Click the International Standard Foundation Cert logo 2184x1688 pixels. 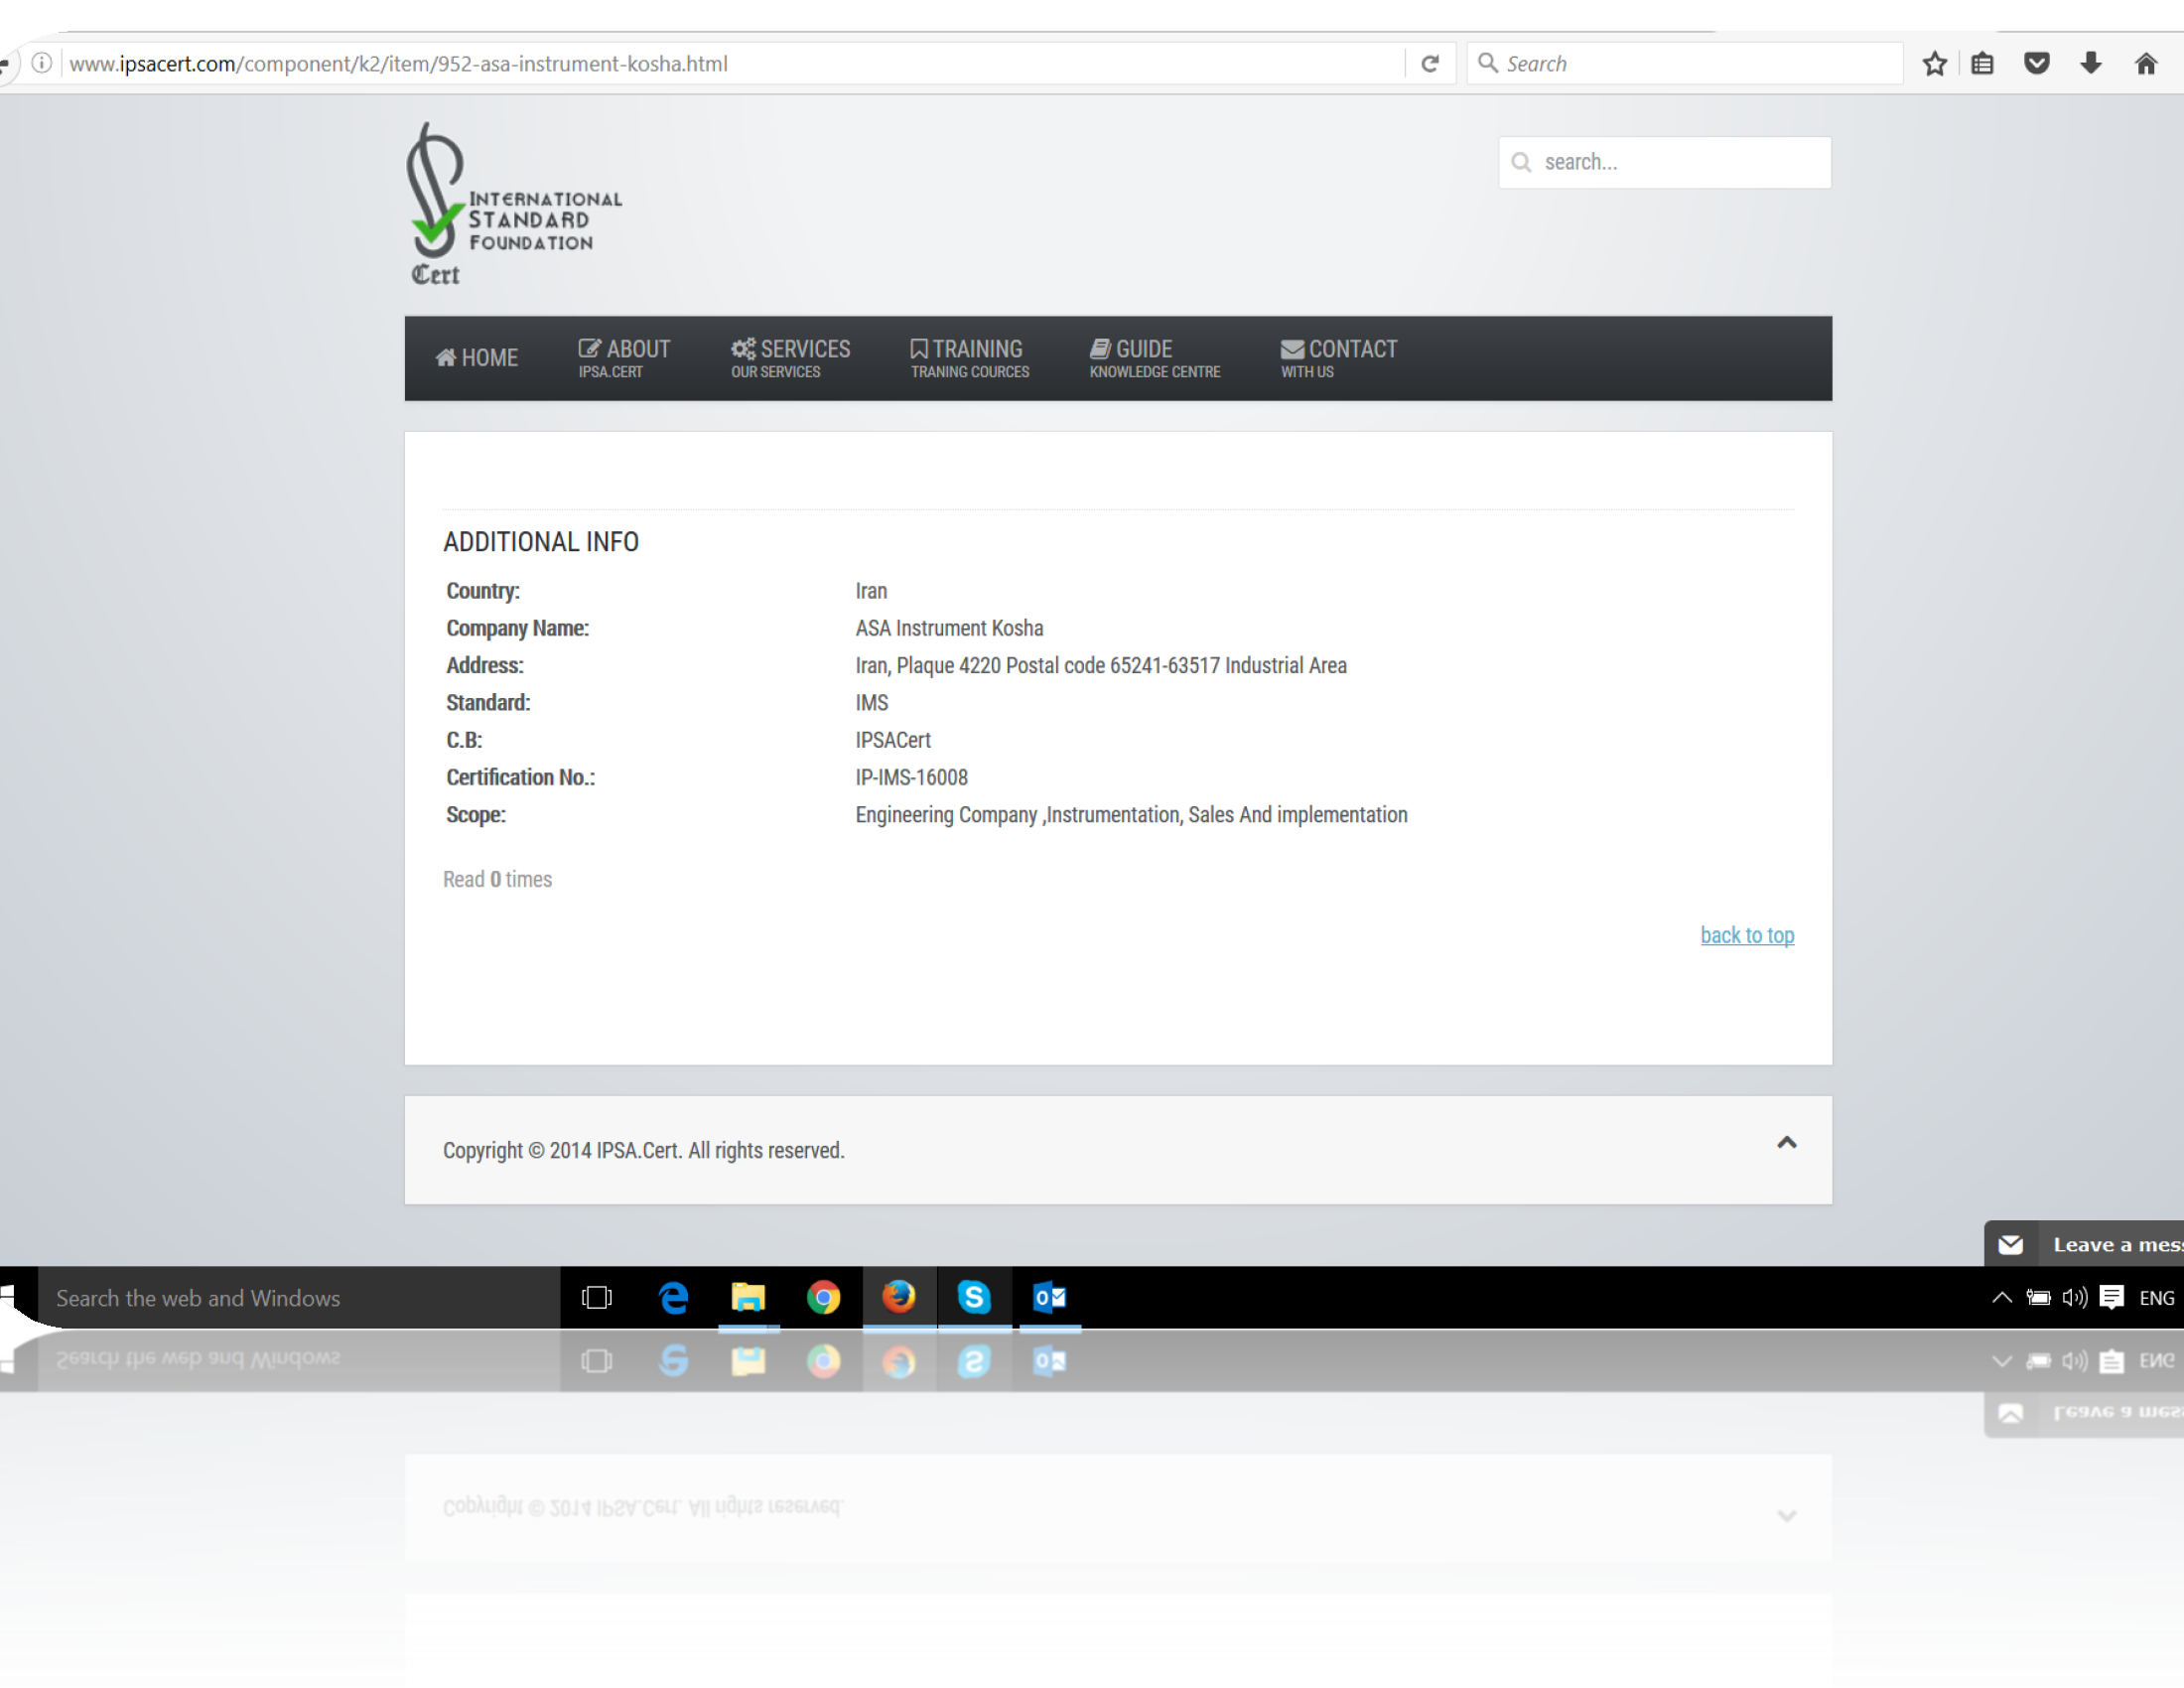[512, 205]
